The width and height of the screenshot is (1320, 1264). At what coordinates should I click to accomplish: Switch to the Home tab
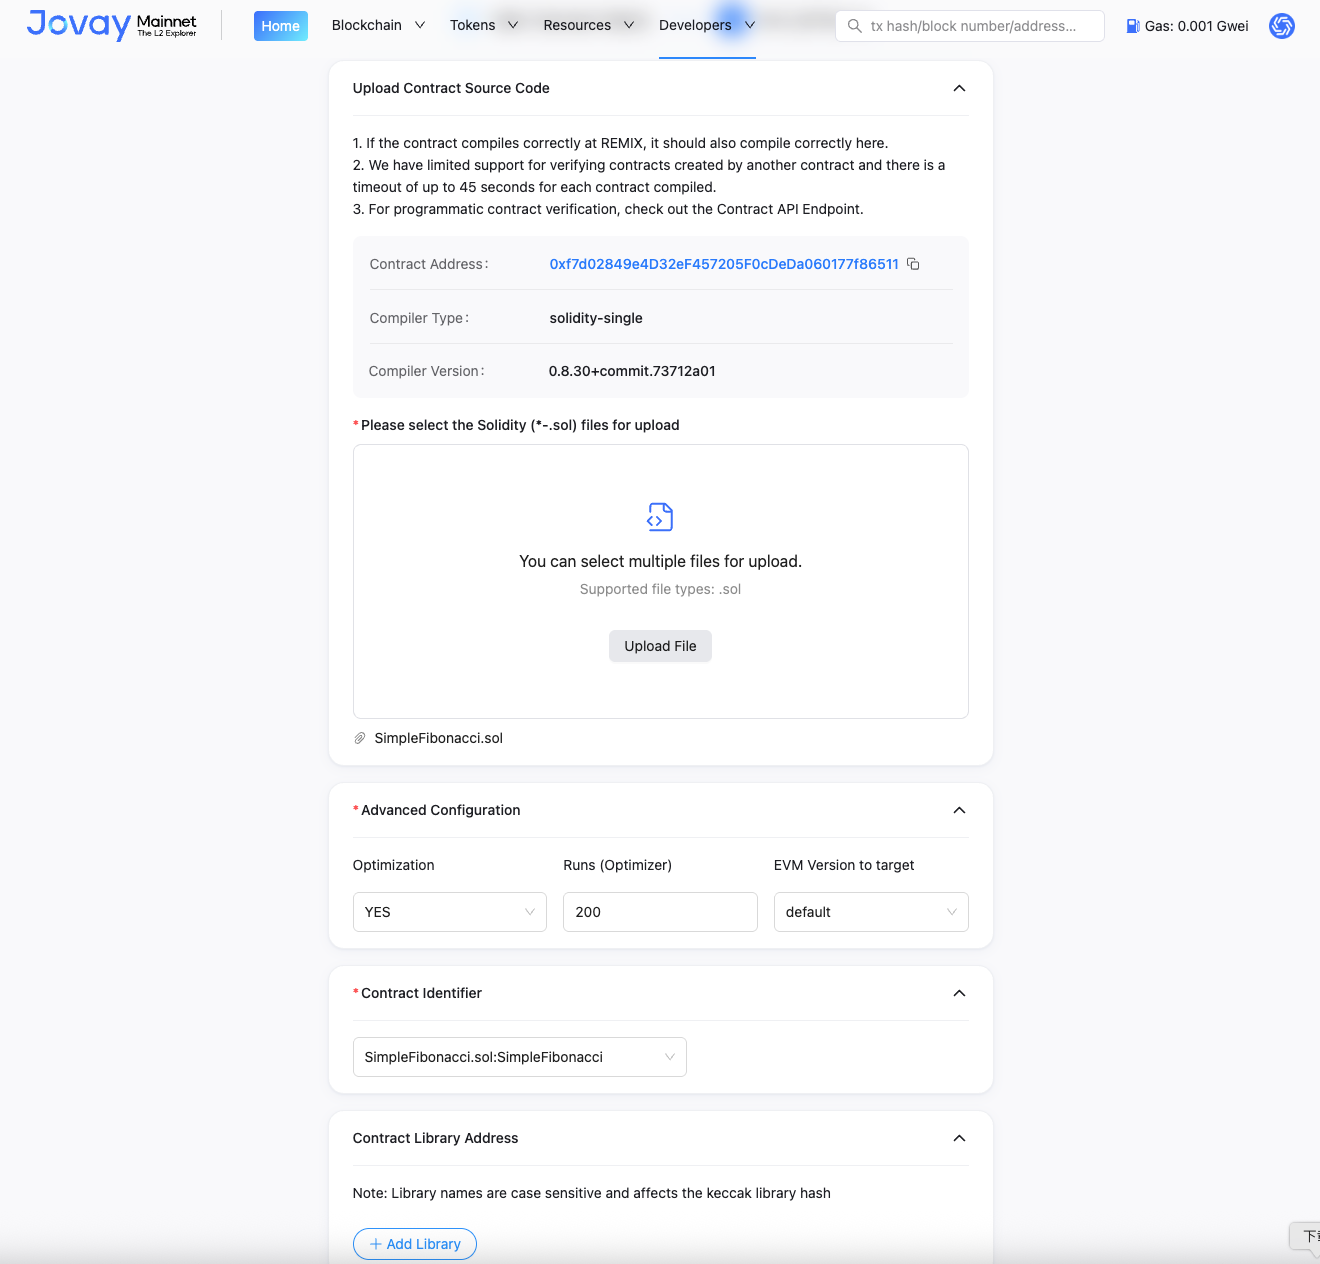tap(280, 25)
